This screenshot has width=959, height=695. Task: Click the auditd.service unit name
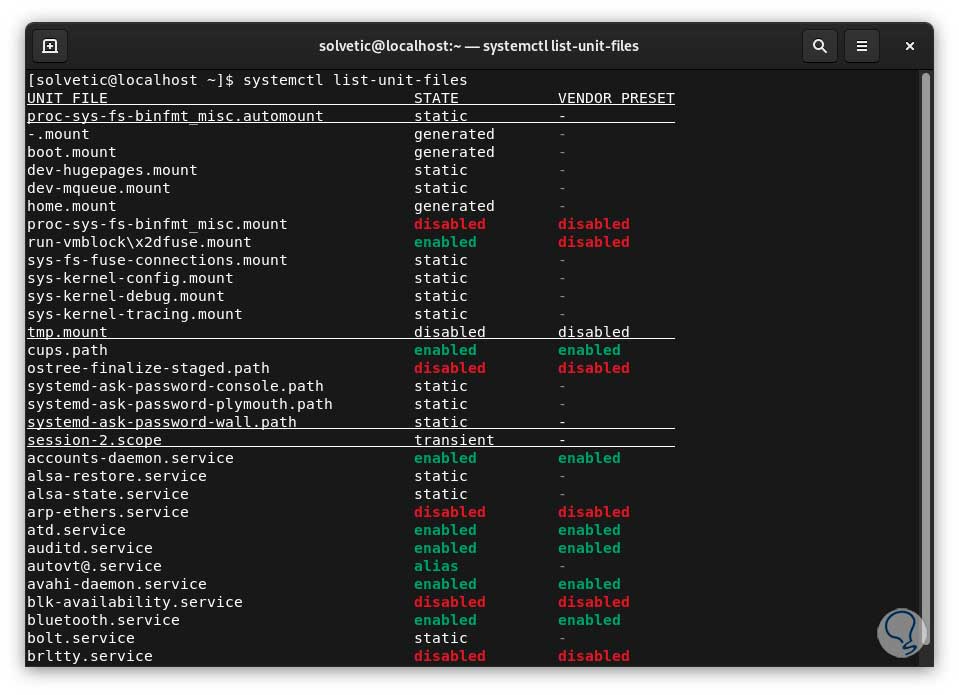(x=90, y=548)
